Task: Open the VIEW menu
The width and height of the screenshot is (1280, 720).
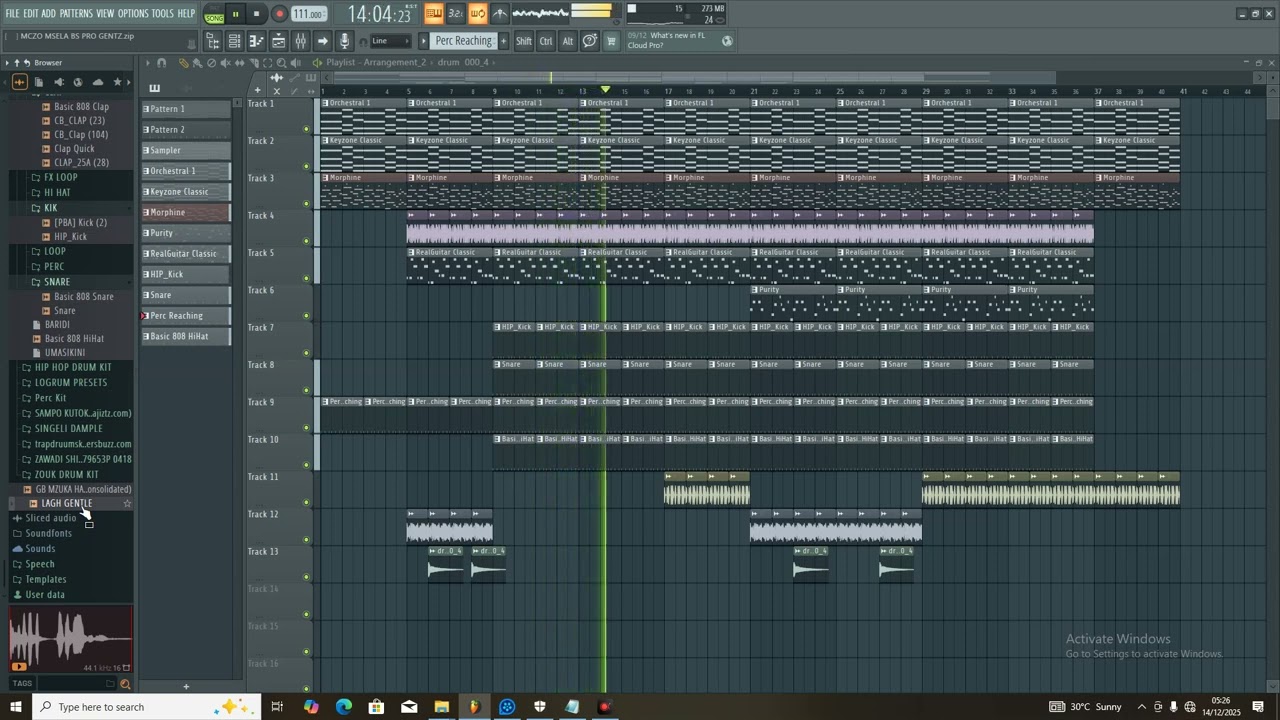Action: (105, 13)
